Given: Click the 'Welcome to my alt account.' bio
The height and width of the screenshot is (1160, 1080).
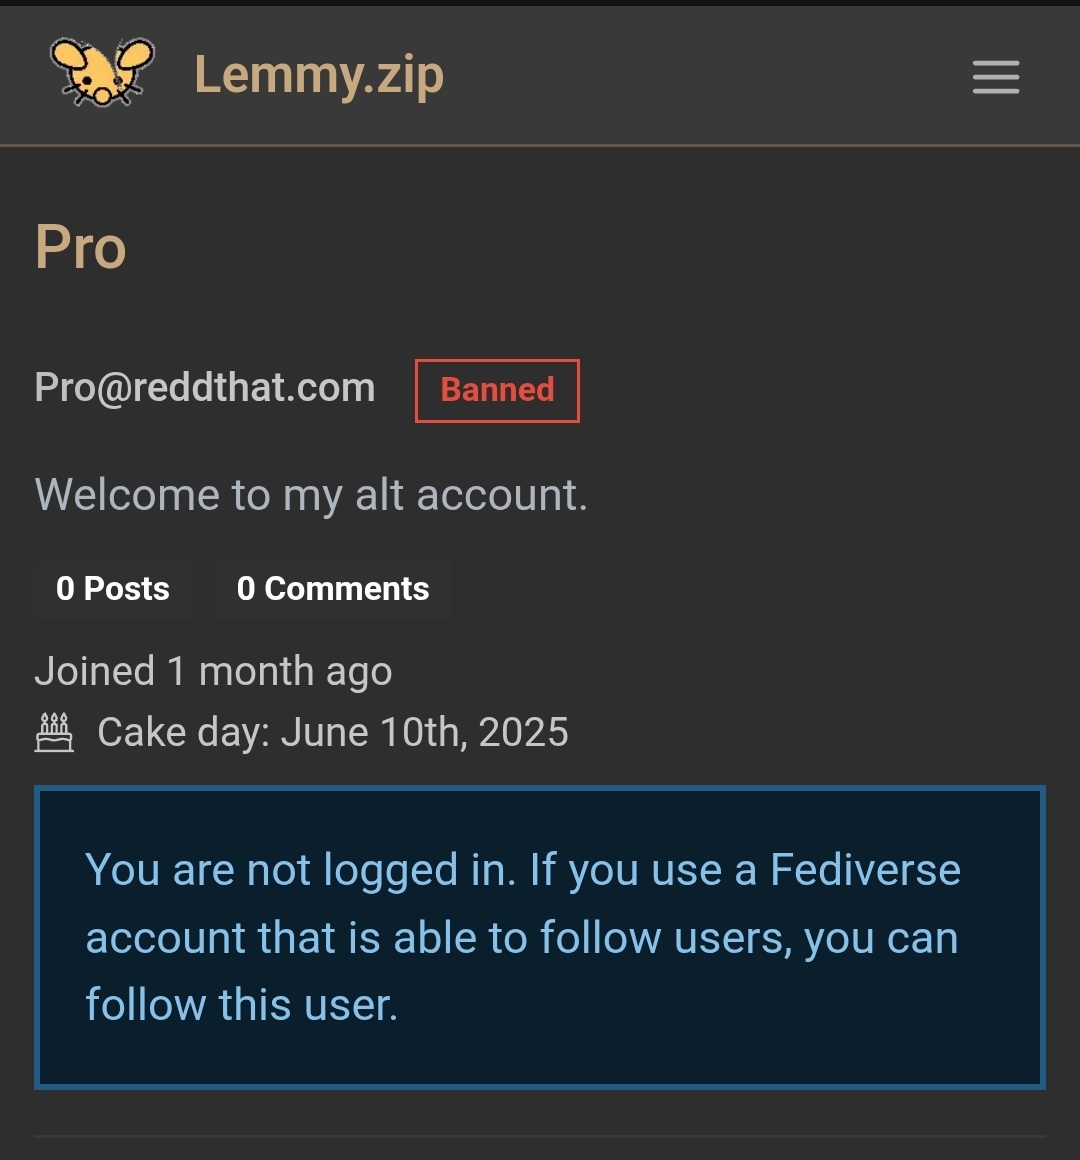Looking at the screenshot, I should tap(311, 494).
